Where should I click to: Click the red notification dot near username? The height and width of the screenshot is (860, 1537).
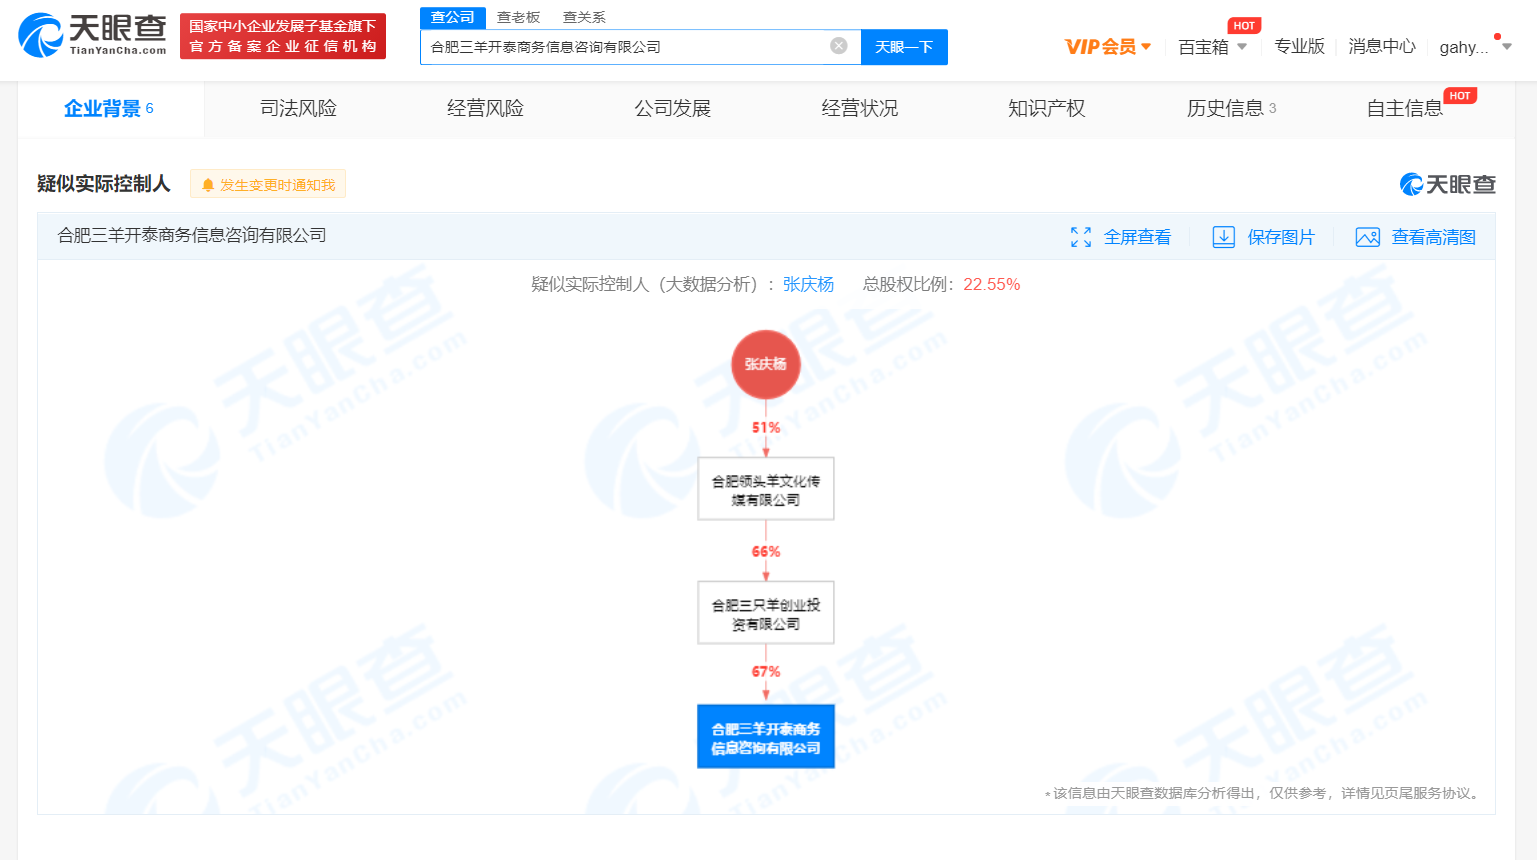click(x=1497, y=37)
